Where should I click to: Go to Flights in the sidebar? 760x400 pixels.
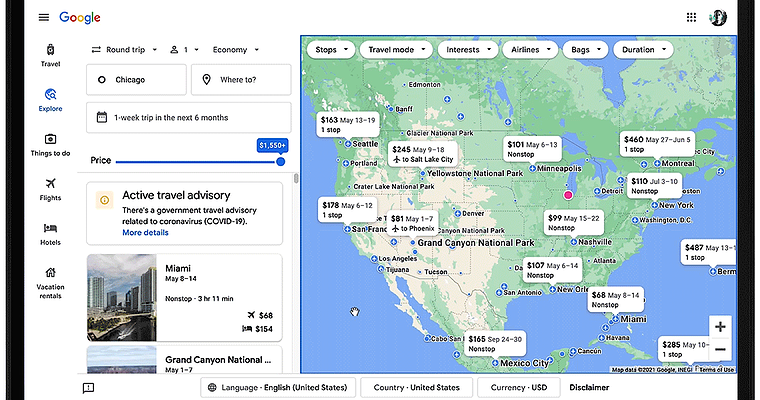click(x=50, y=190)
